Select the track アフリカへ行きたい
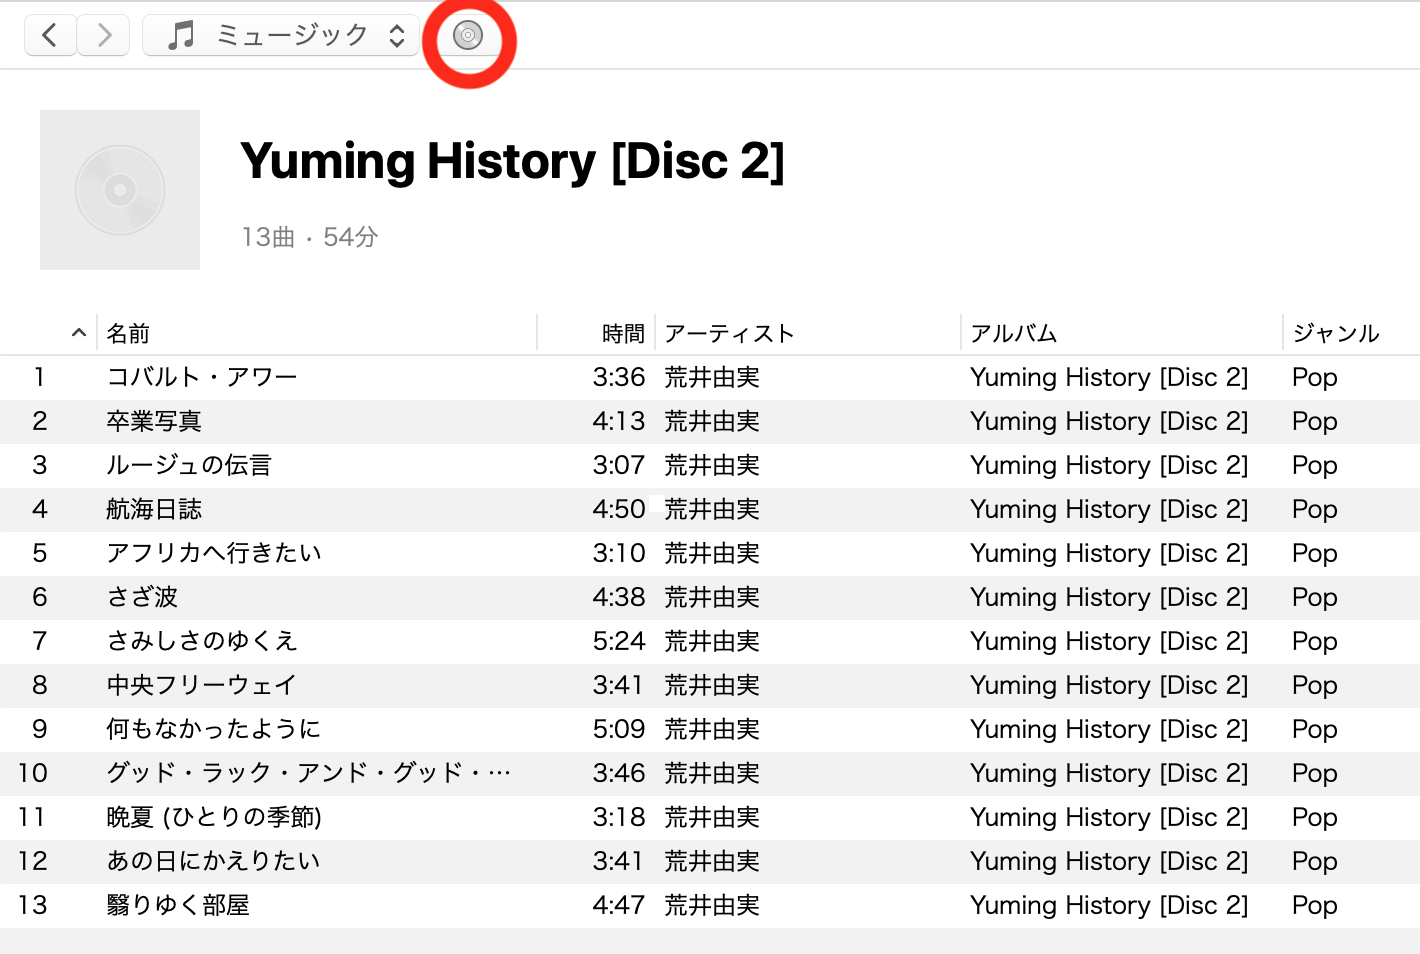Image resolution: width=1420 pixels, height=954 pixels. 214,553
